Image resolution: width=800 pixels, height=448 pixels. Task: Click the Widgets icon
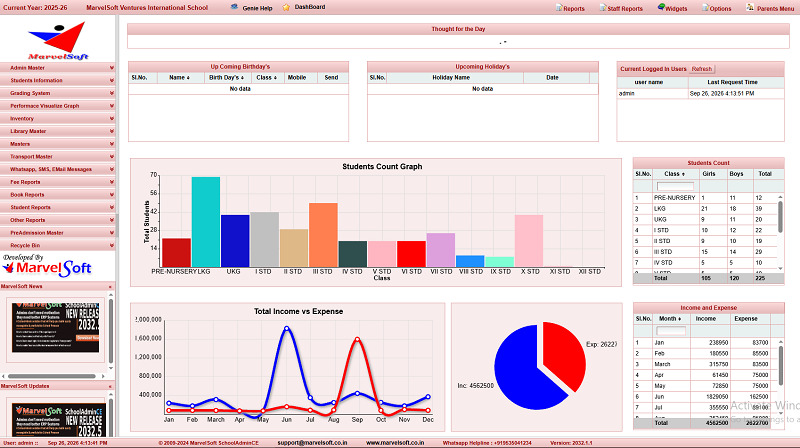pos(661,7)
